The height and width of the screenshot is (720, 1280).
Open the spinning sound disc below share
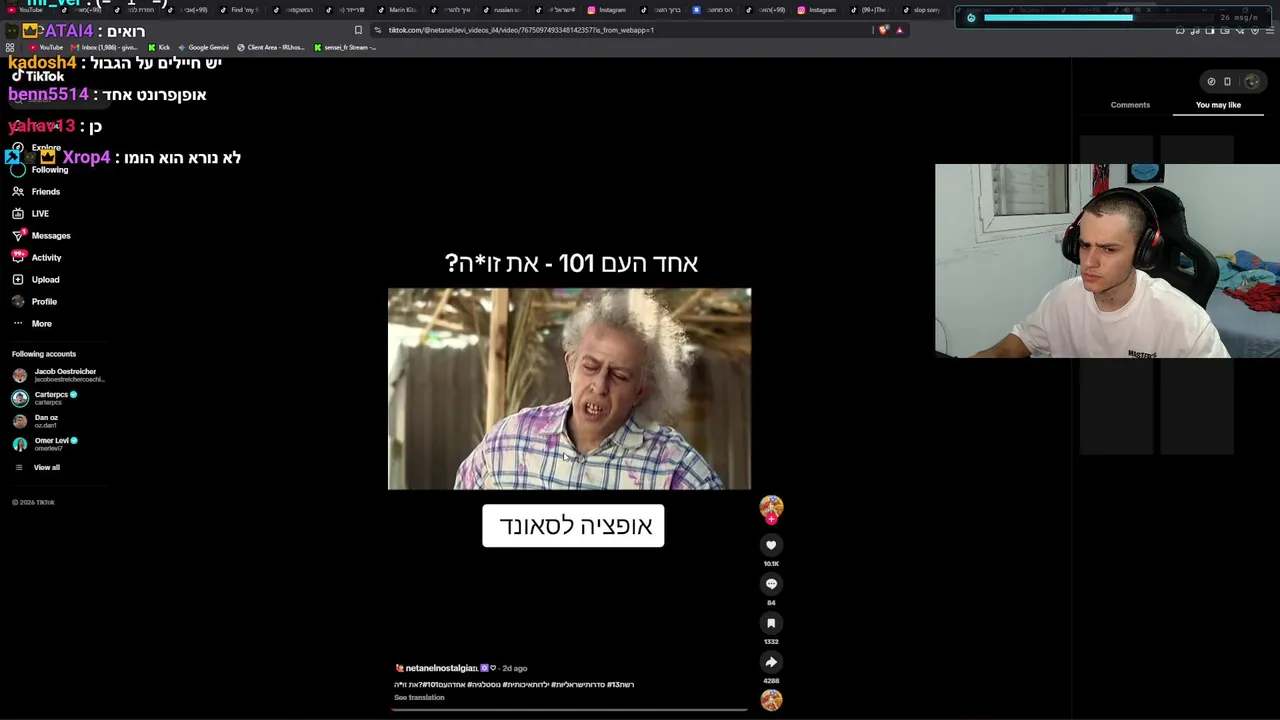tap(771, 700)
